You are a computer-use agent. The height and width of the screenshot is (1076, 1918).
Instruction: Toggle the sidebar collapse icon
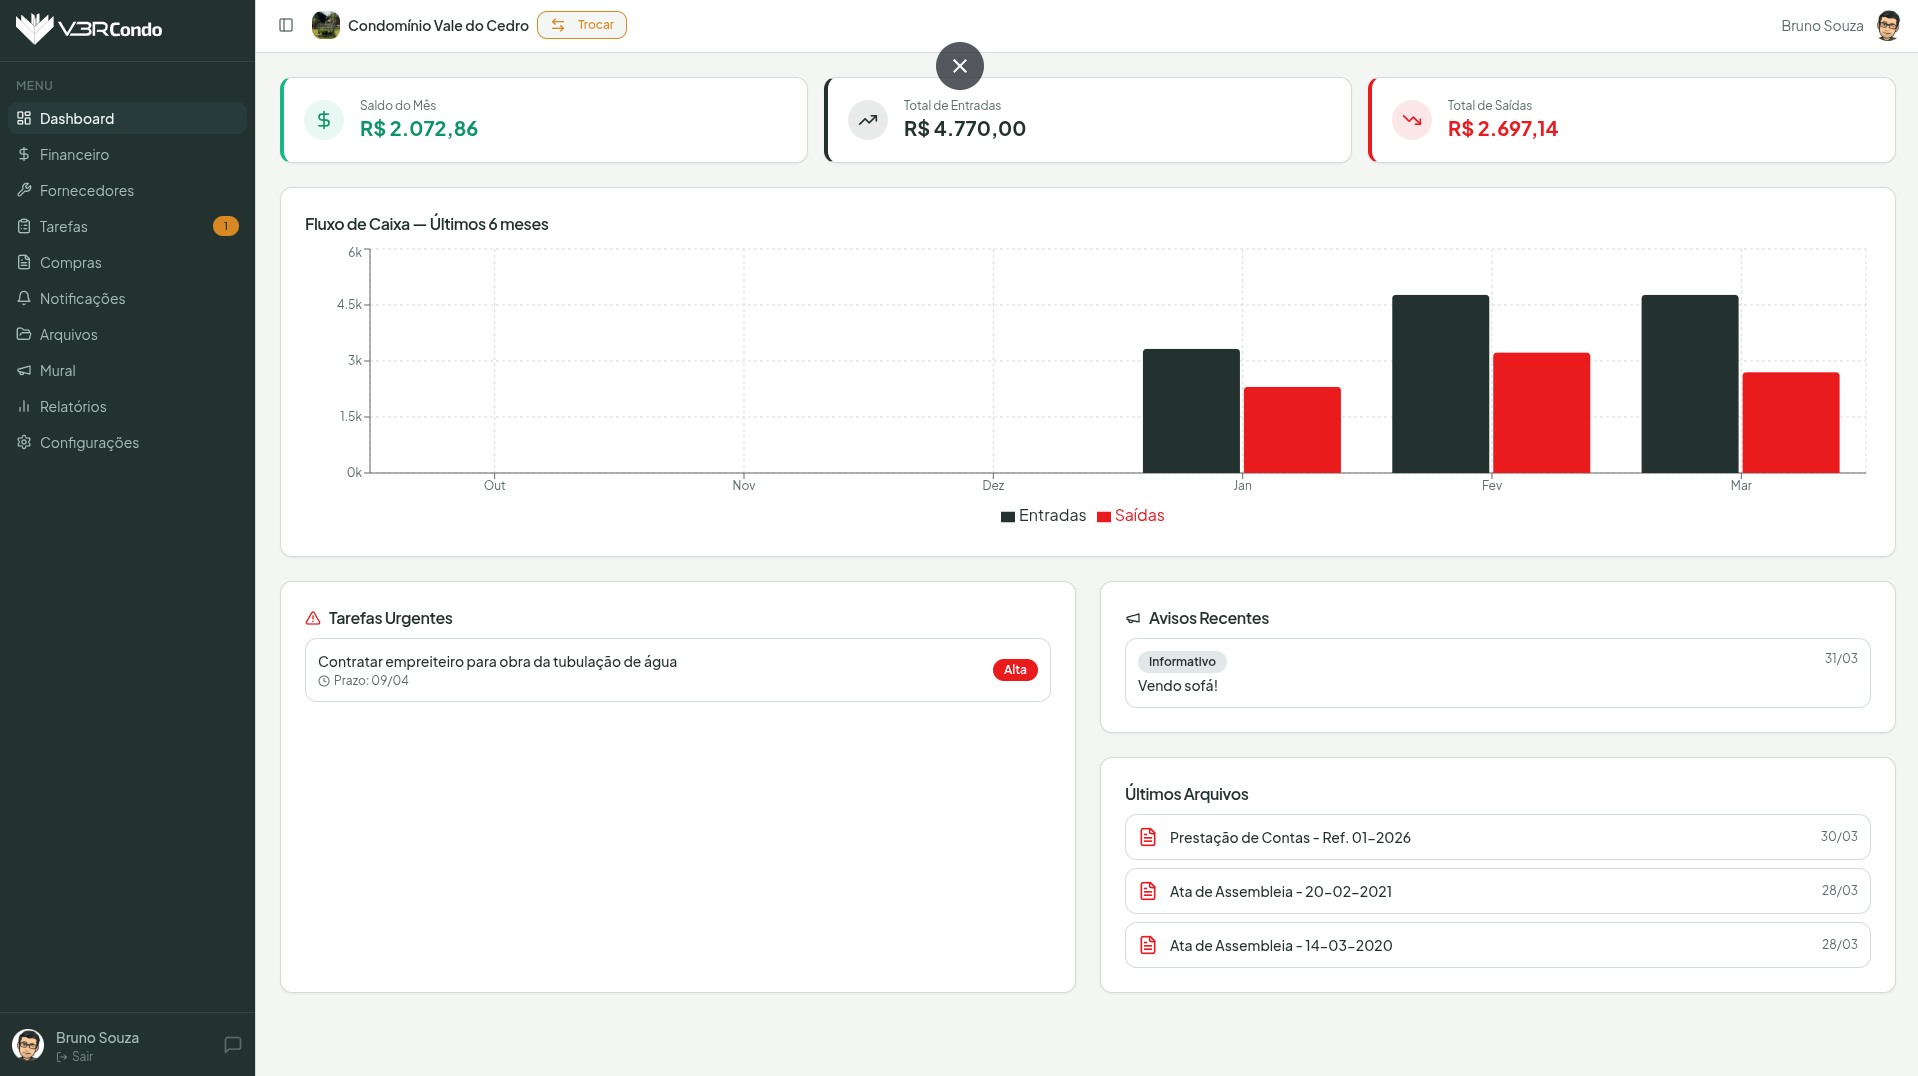tap(286, 25)
